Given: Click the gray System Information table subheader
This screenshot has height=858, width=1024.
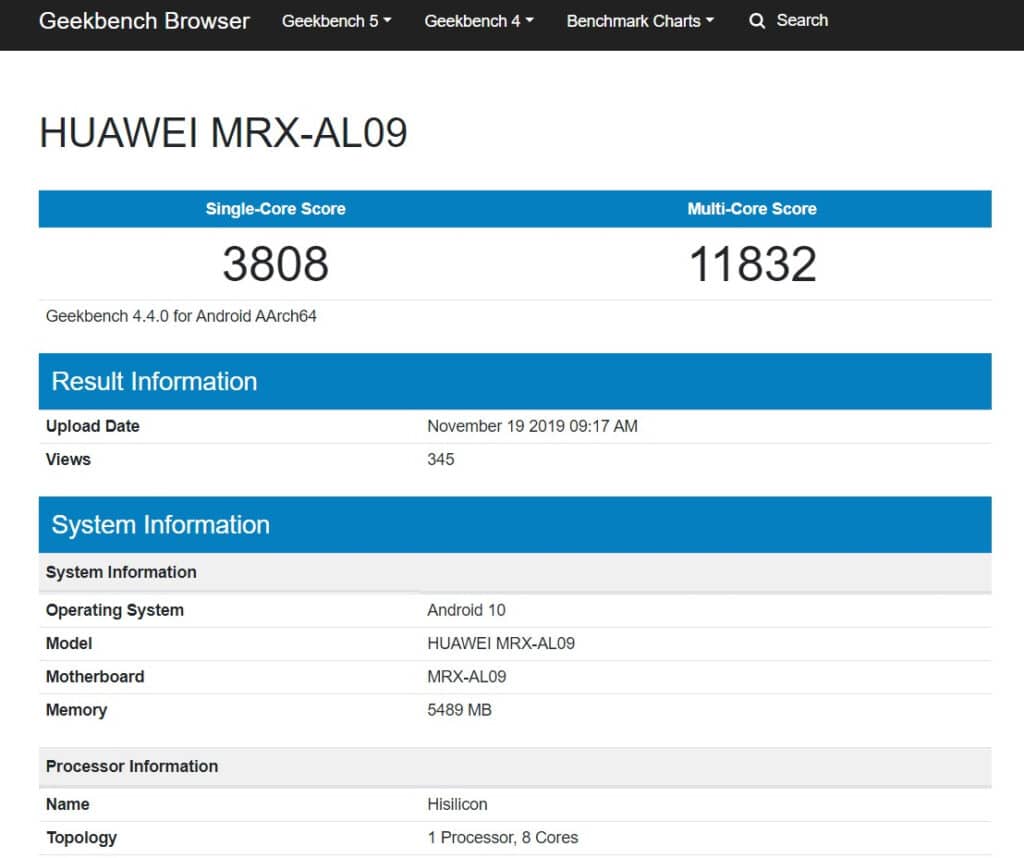Looking at the screenshot, I should click(x=515, y=572).
